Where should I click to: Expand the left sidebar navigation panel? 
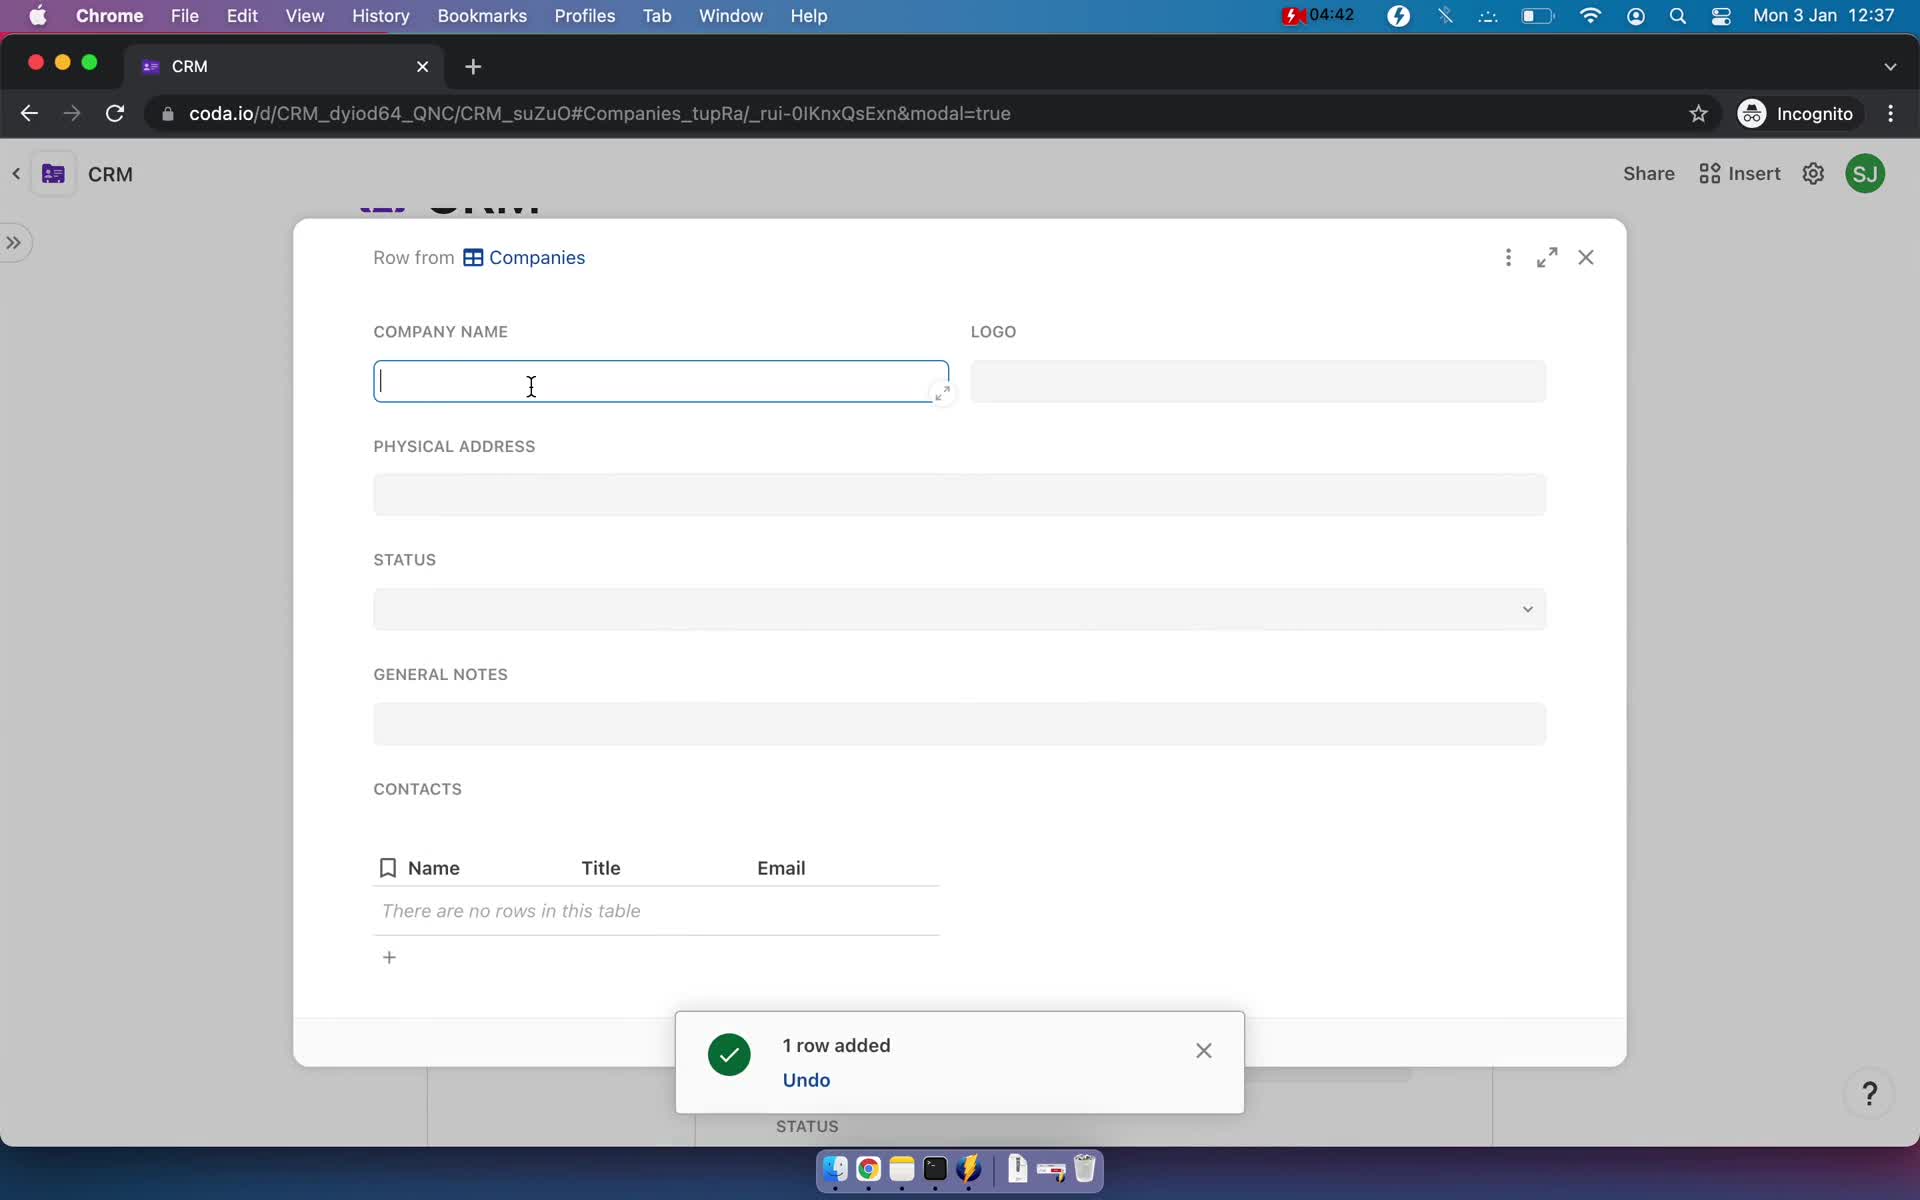click(x=14, y=242)
